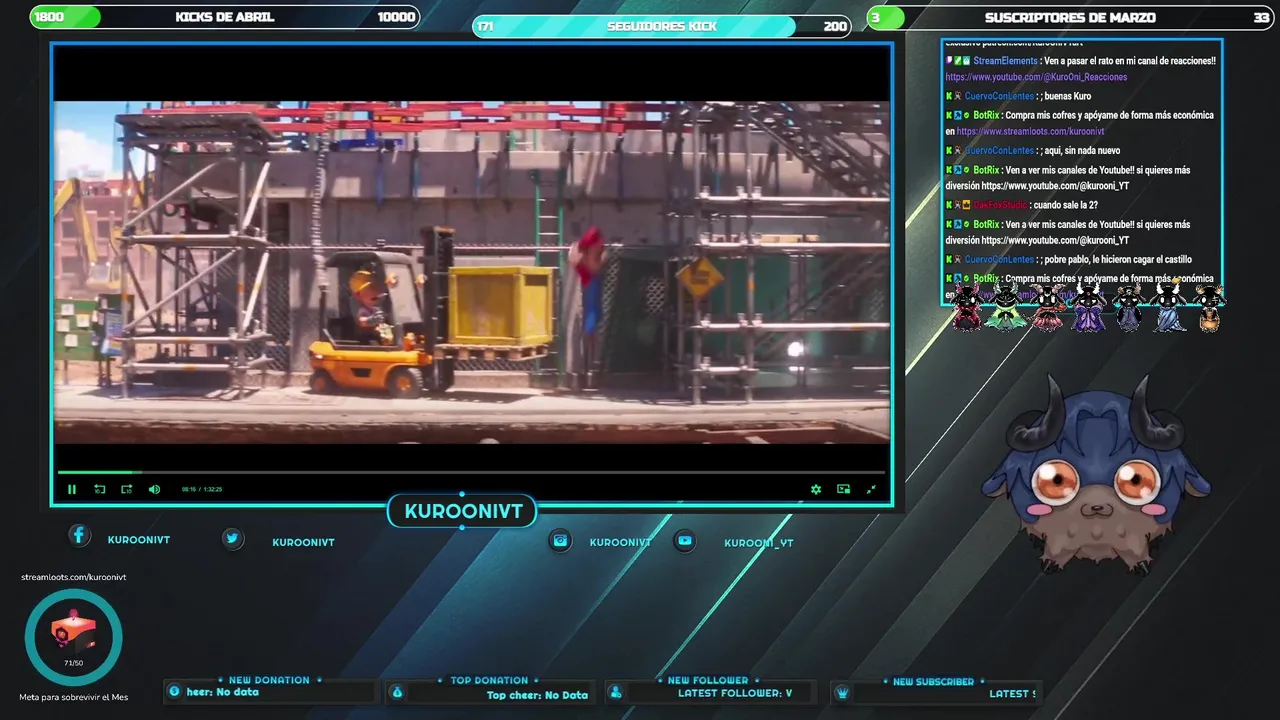Click chat message 'buenas Kuro'
Viewport: 1280px width, 720px height.
1068,96
